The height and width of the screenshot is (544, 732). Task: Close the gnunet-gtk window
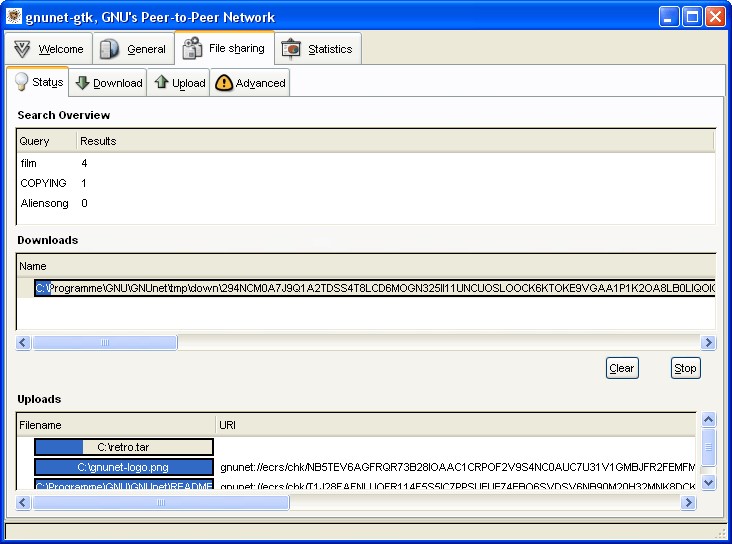[715, 17]
